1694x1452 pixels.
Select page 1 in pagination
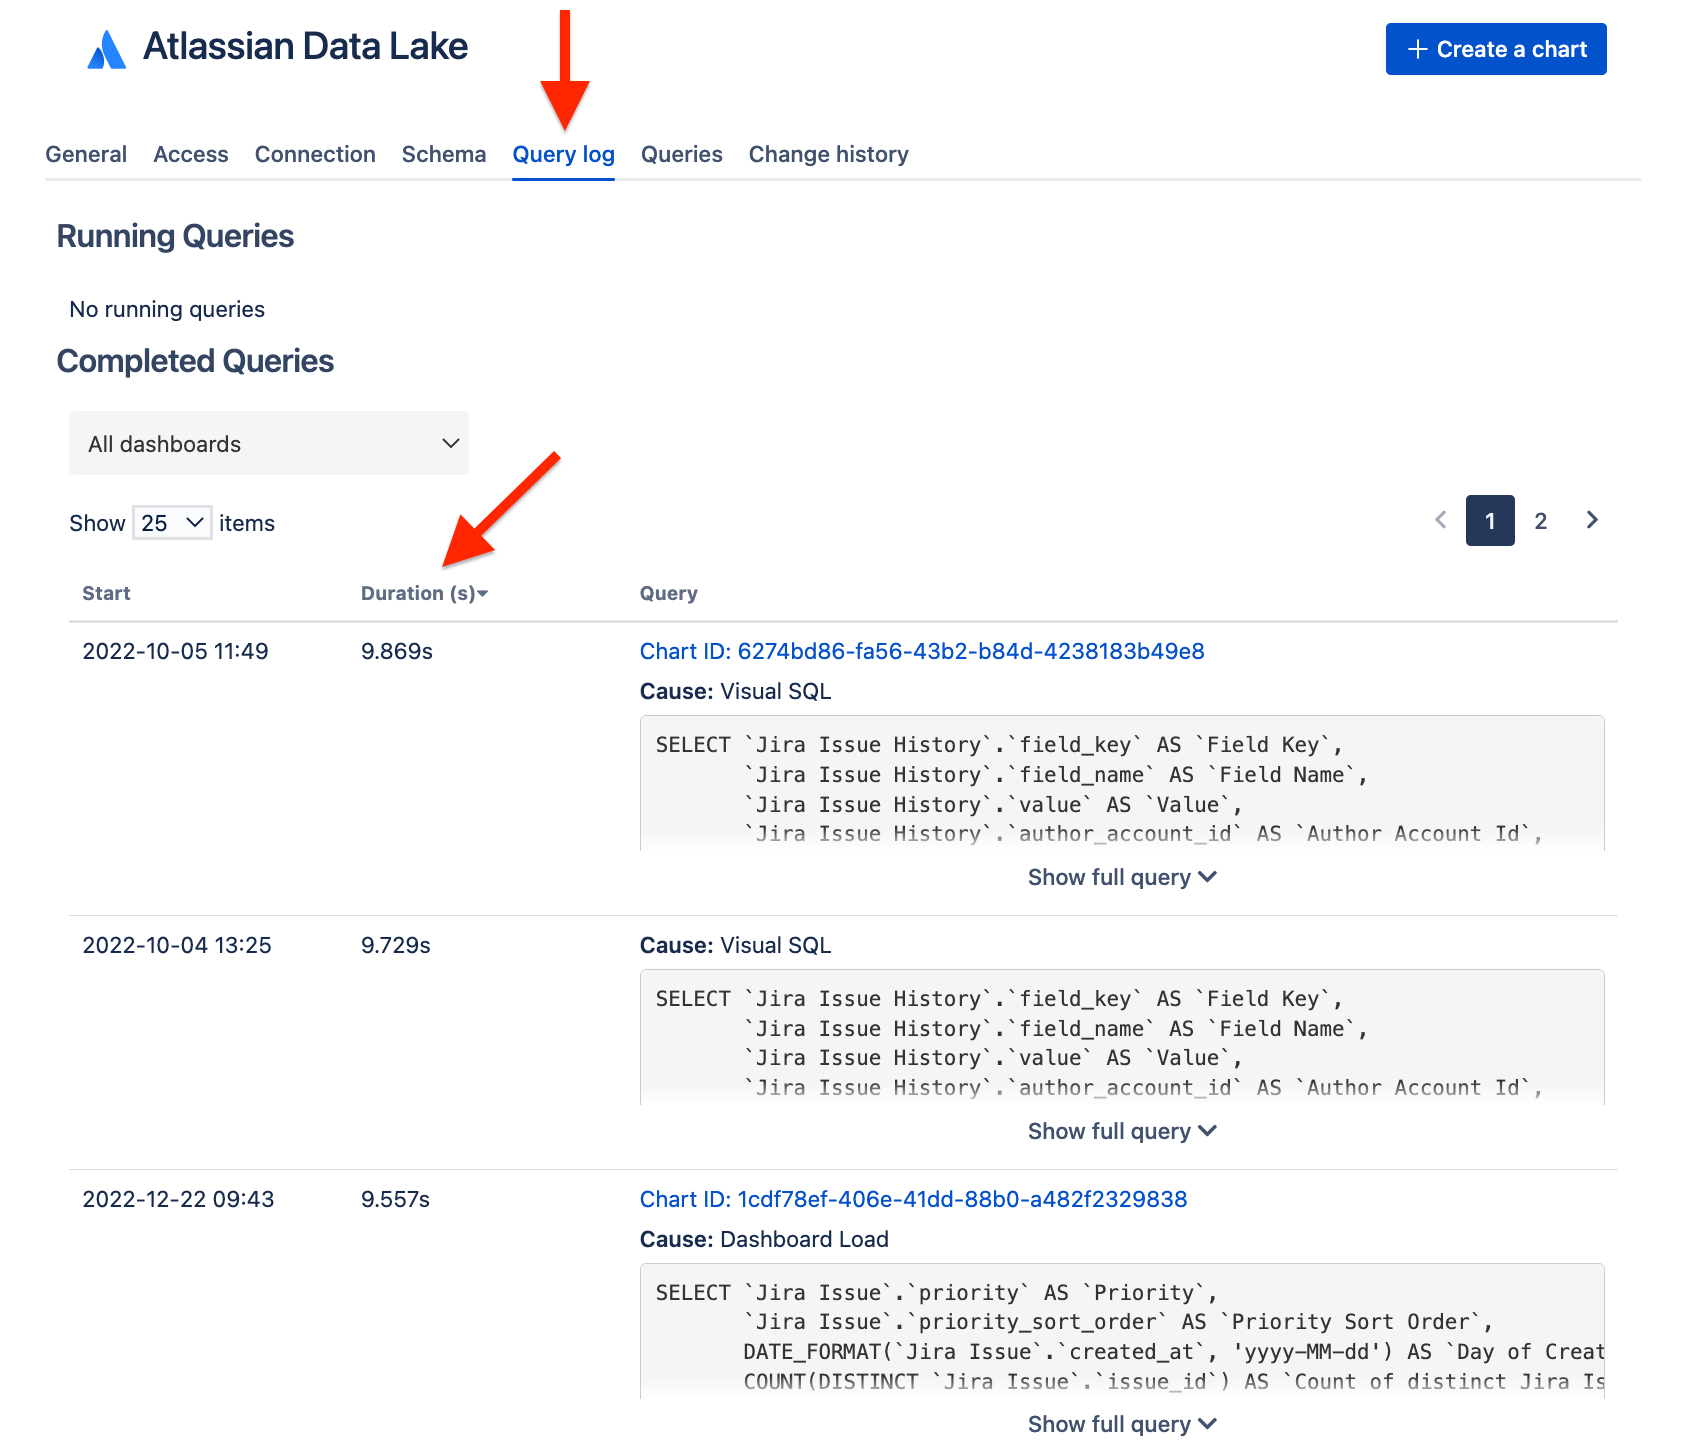pos(1490,520)
